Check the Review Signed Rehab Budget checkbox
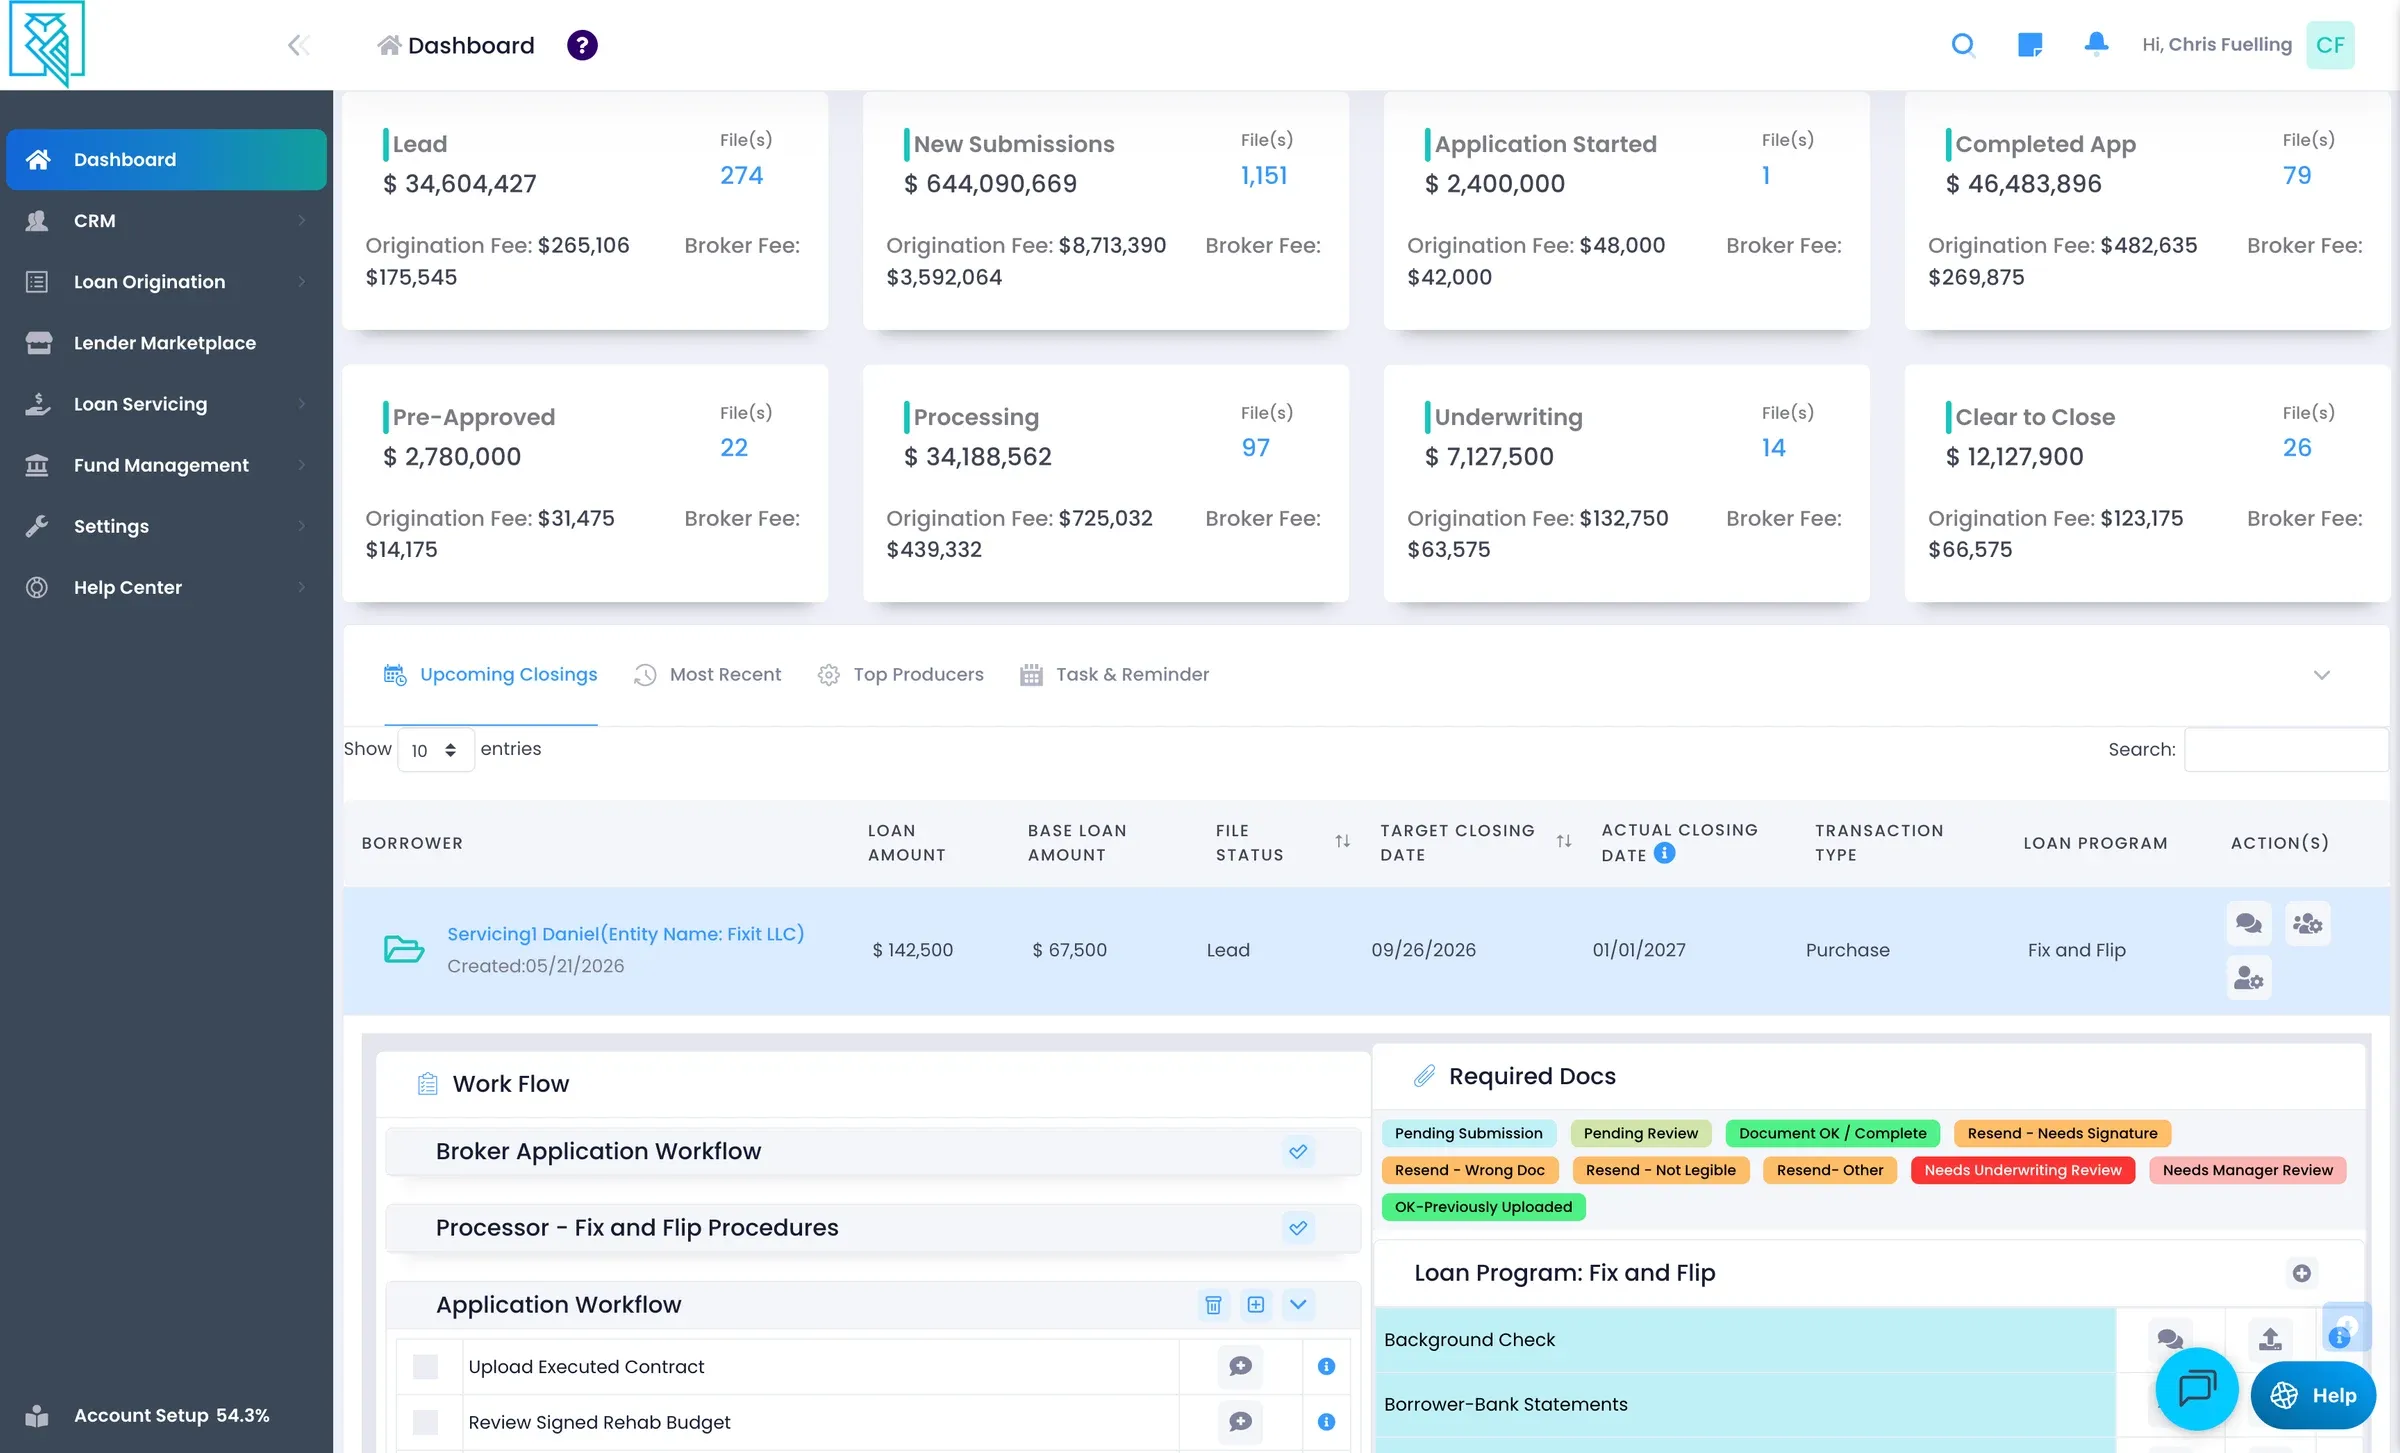The height and width of the screenshot is (1453, 2400). point(425,1422)
